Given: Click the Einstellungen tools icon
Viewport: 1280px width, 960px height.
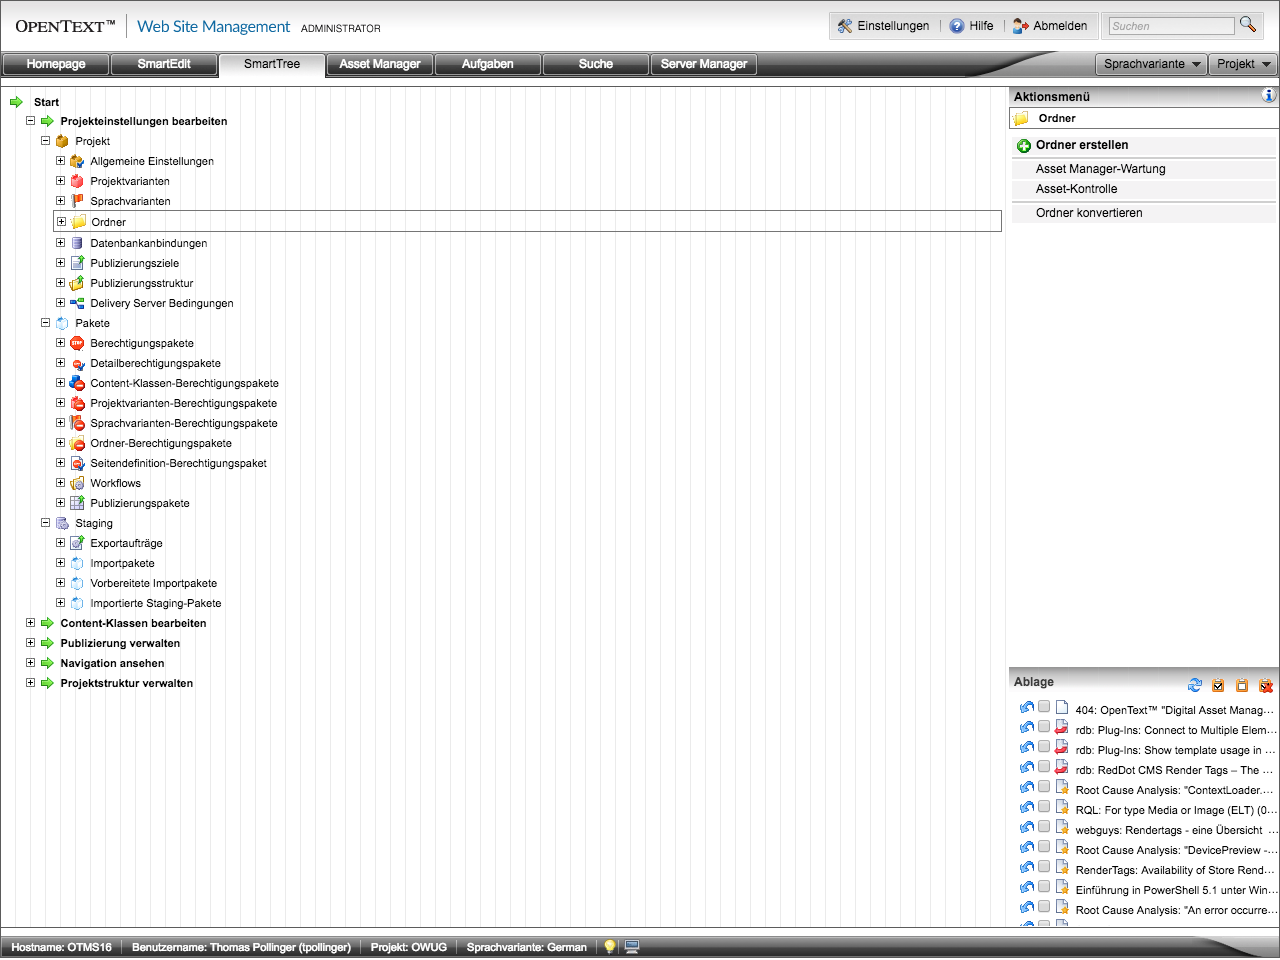Looking at the screenshot, I should tap(845, 26).
